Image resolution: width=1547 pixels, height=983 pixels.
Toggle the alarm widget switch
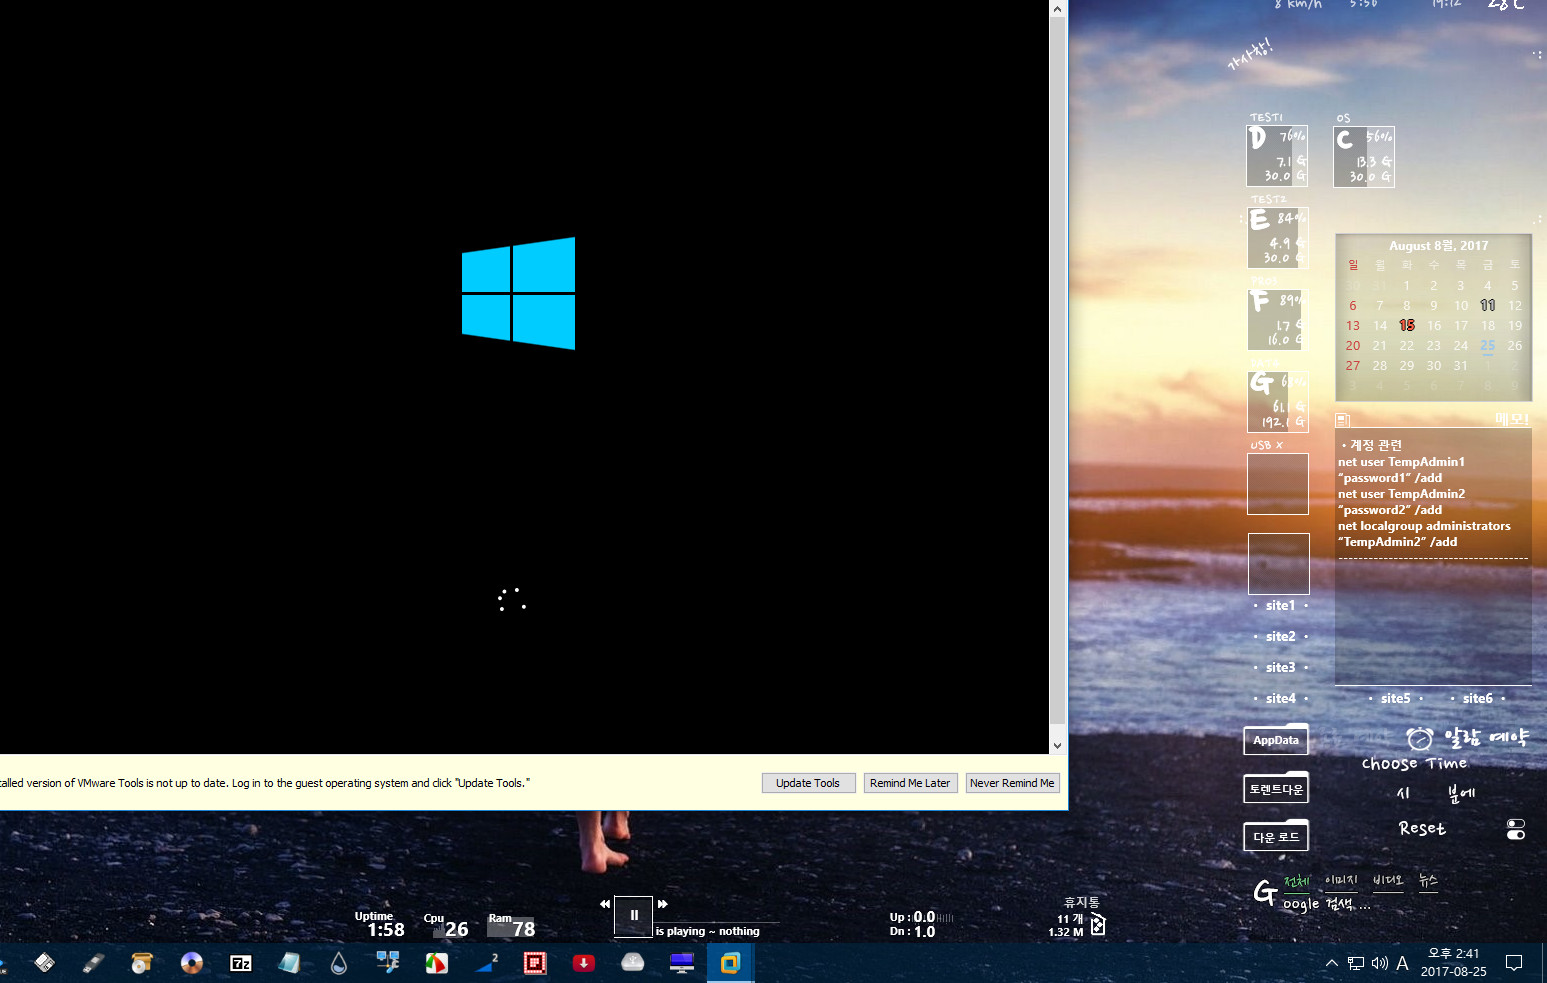click(x=1516, y=829)
